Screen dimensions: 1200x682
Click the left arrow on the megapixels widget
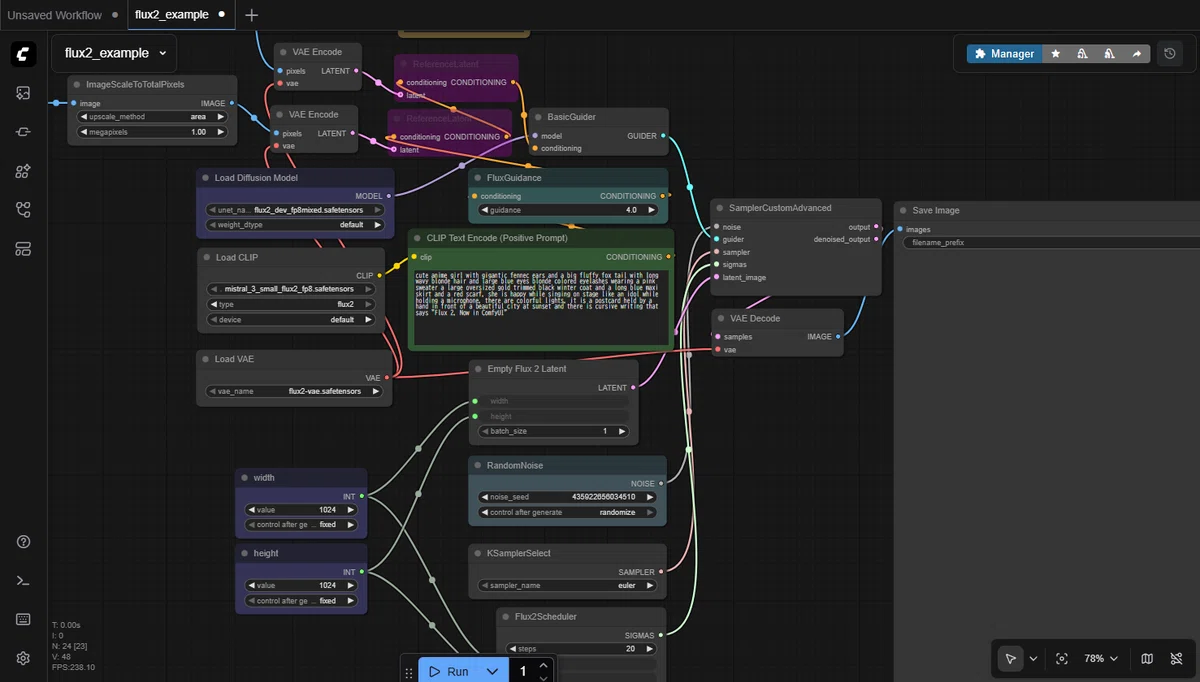[83, 132]
